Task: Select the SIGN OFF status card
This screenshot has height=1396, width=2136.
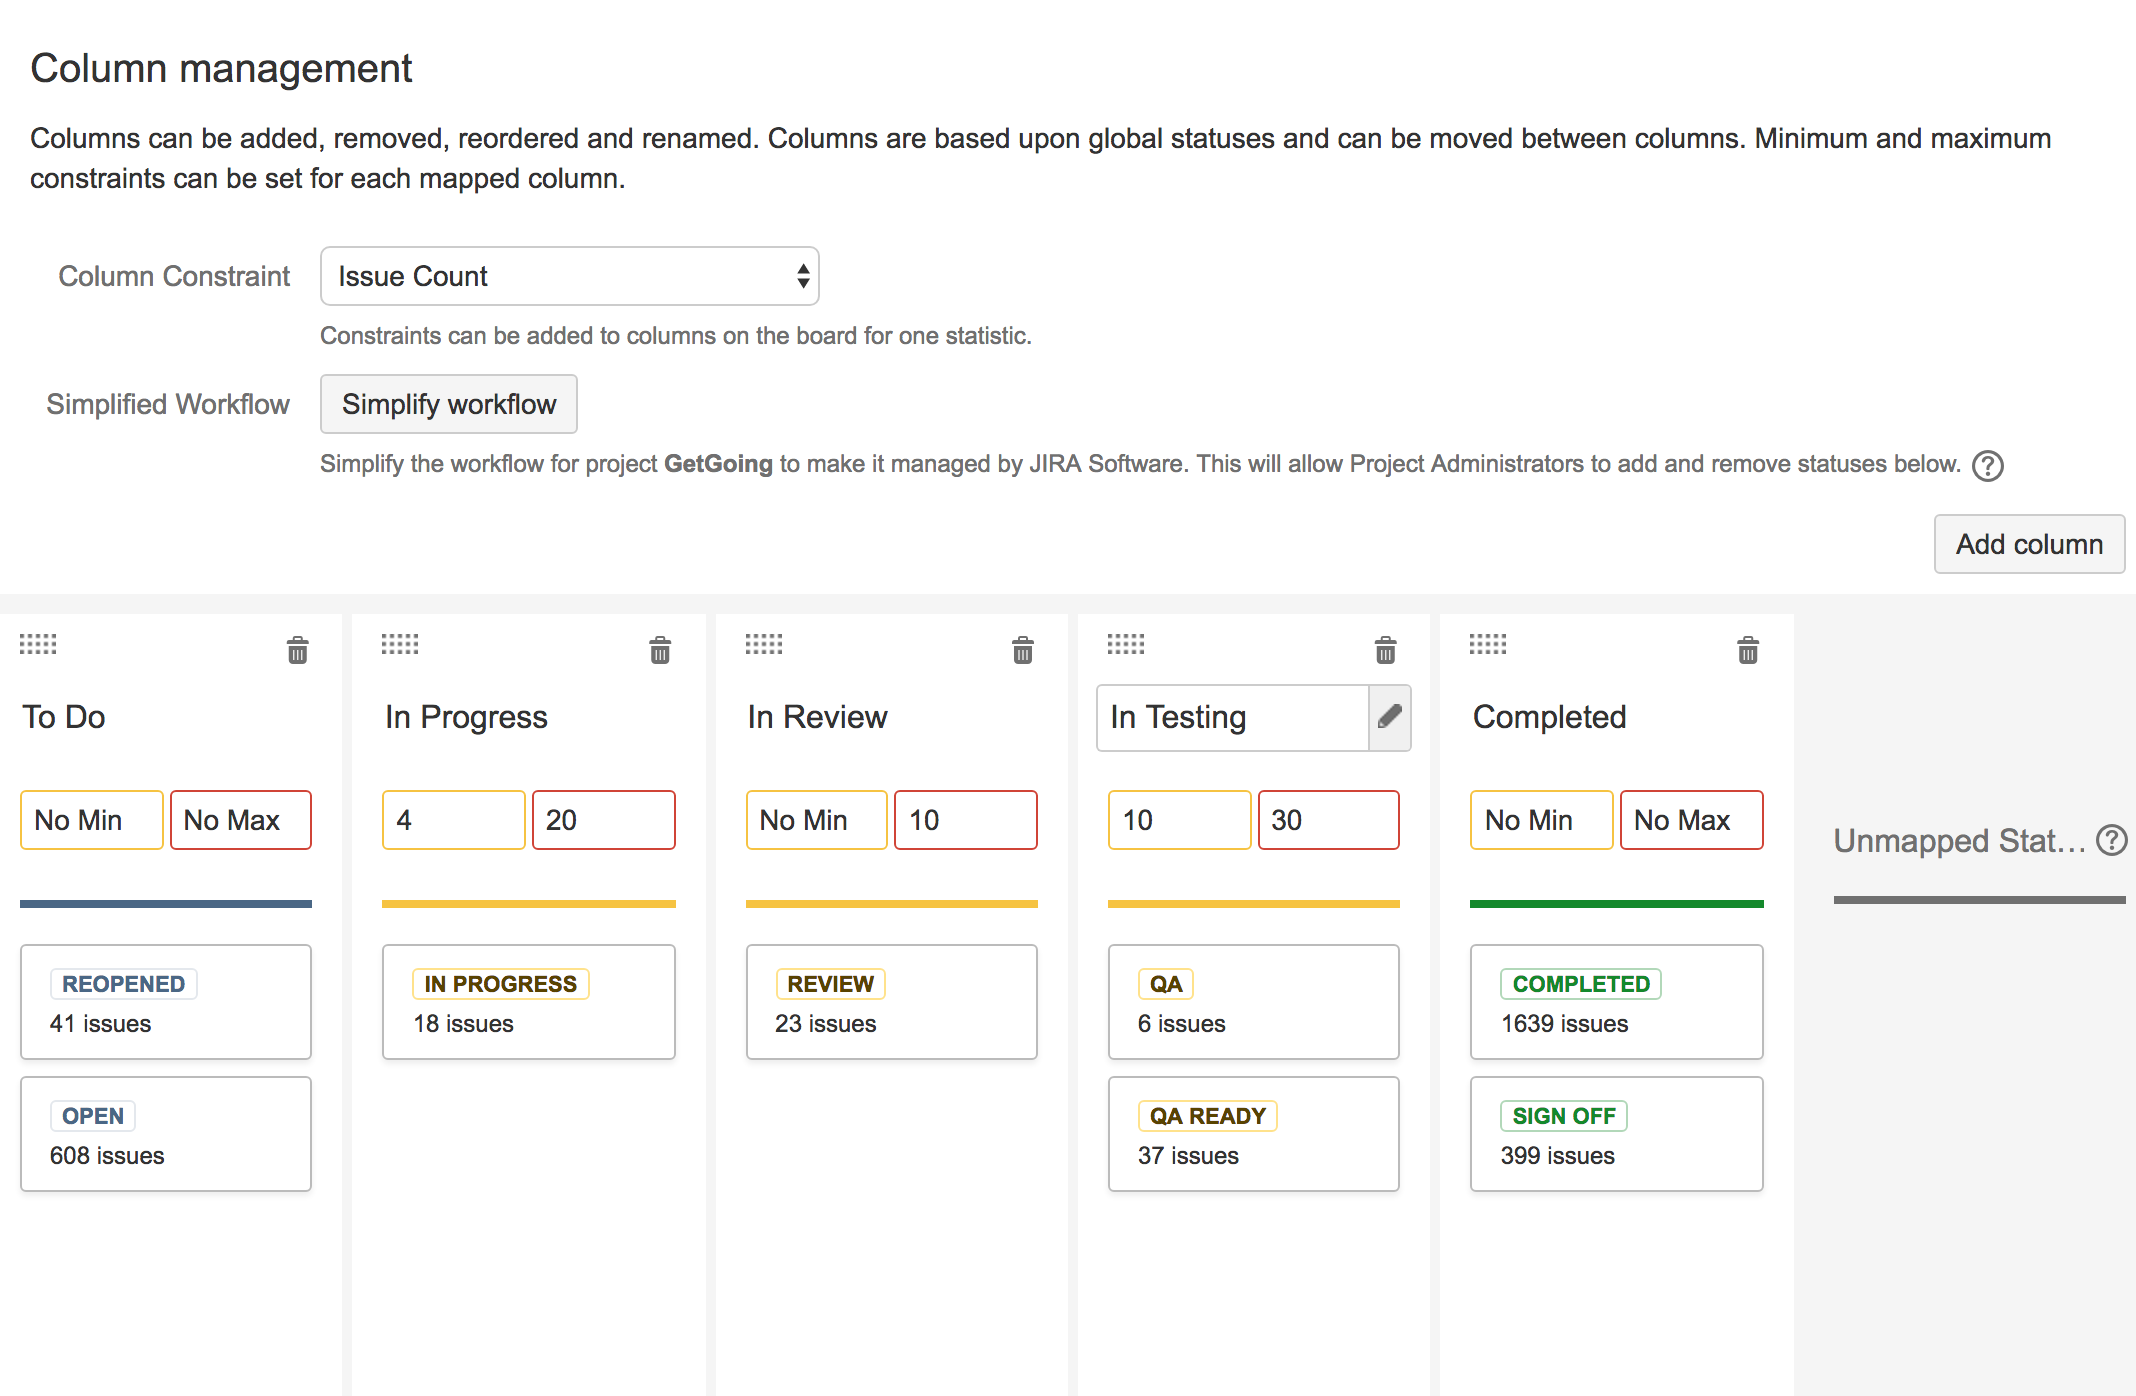Action: (x=1617, y=1134)
